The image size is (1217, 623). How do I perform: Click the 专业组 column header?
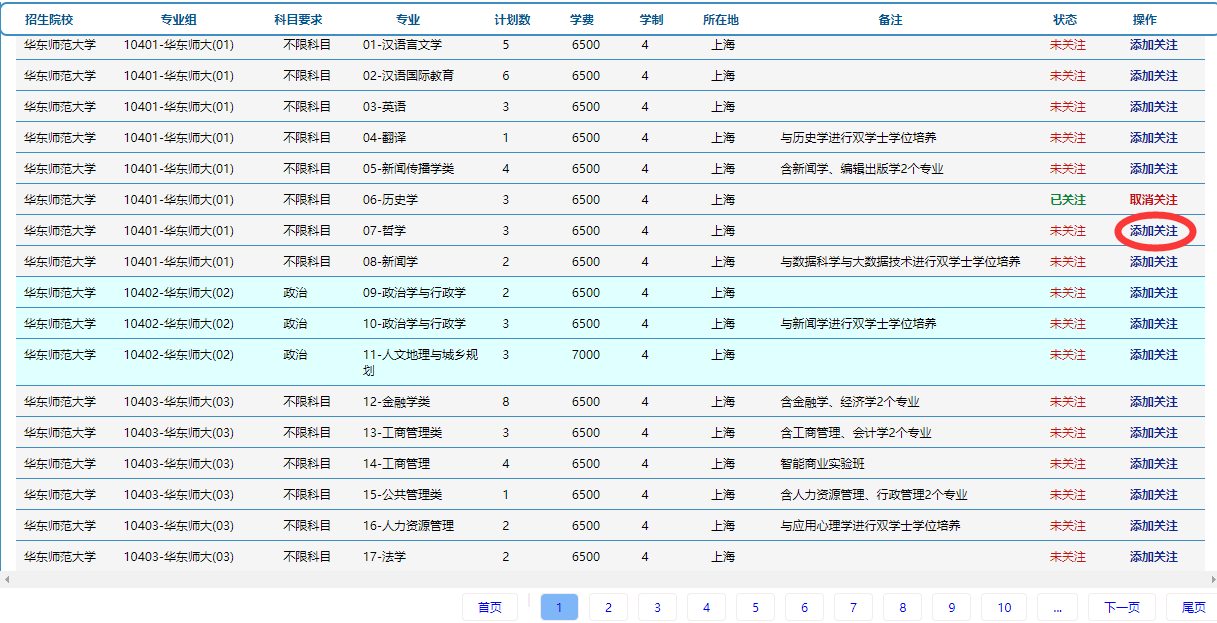click(x=178, y=20)
